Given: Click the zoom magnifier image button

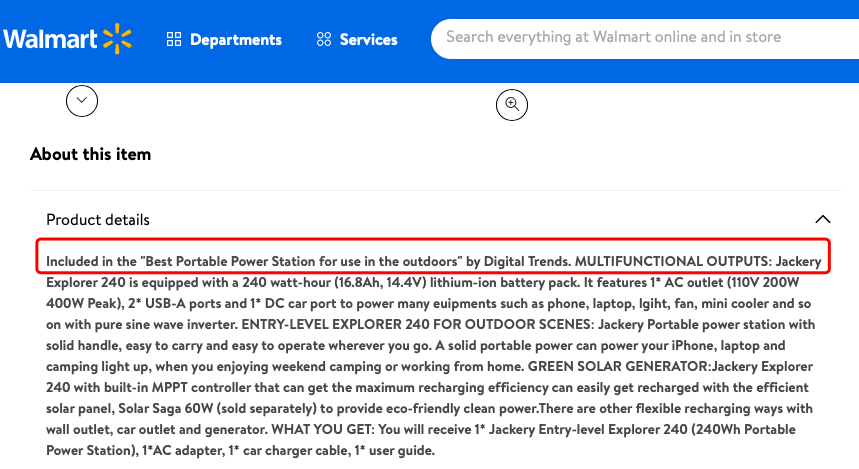Looking at the screenshot, I should (x=512, y=105).
